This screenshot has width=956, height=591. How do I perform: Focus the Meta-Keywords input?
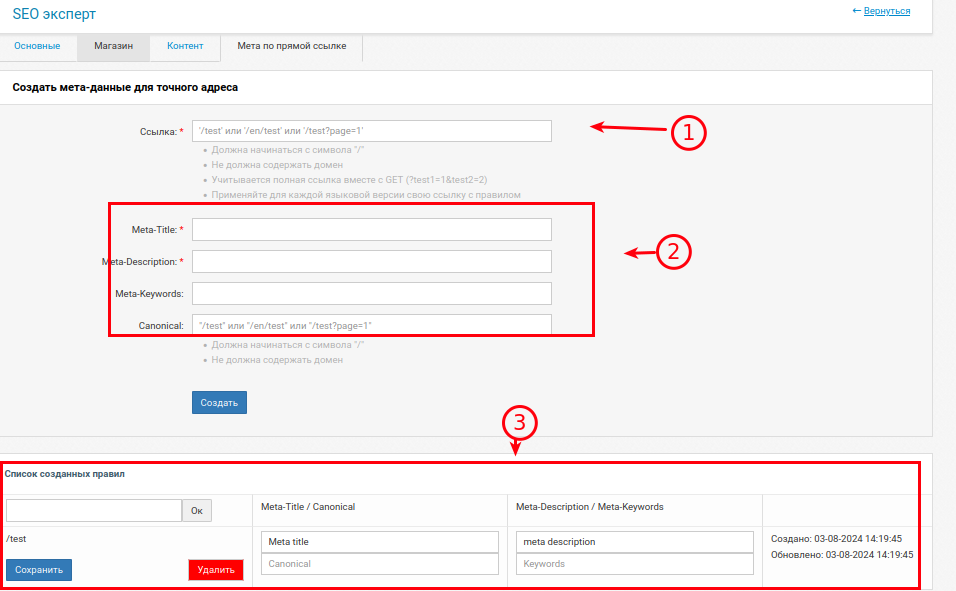(x=372, y=293)
